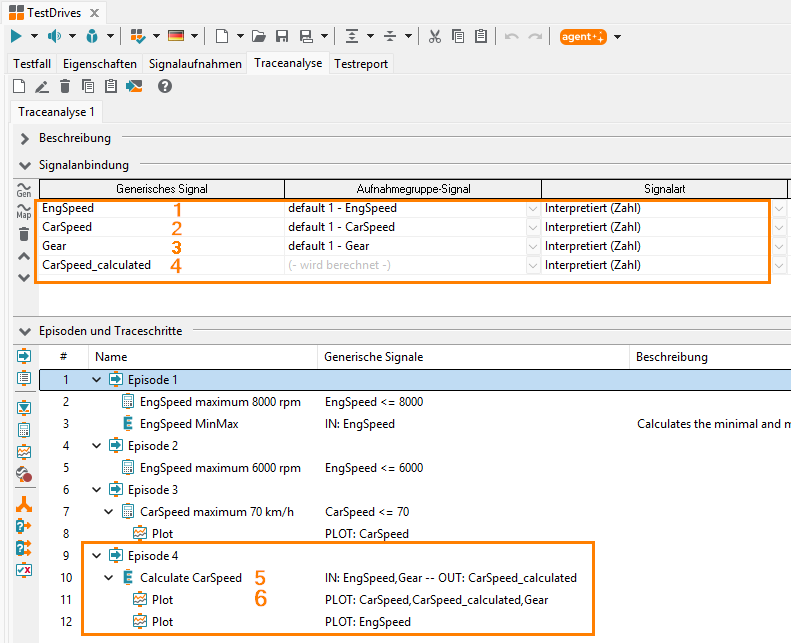Click the blue Run test play icon

tap(16, 36)
